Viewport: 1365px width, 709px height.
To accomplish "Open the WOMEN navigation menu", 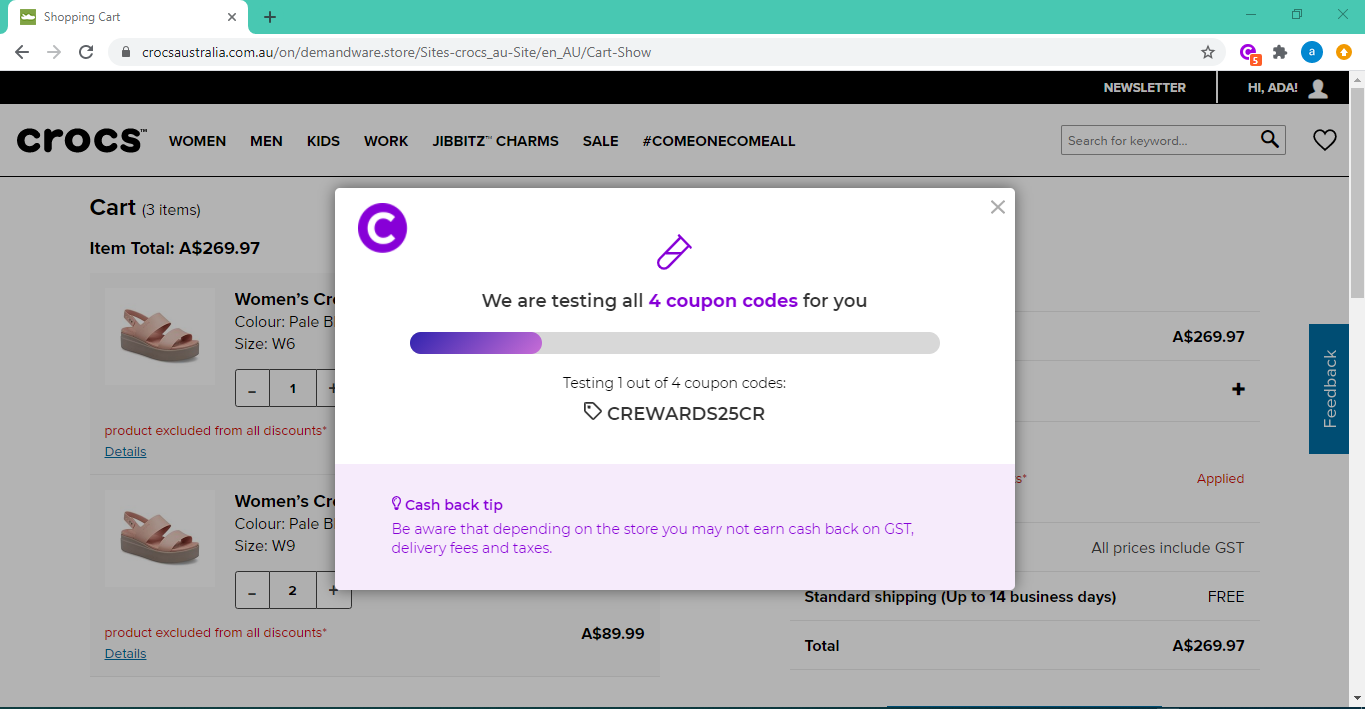I will point(197,141).
